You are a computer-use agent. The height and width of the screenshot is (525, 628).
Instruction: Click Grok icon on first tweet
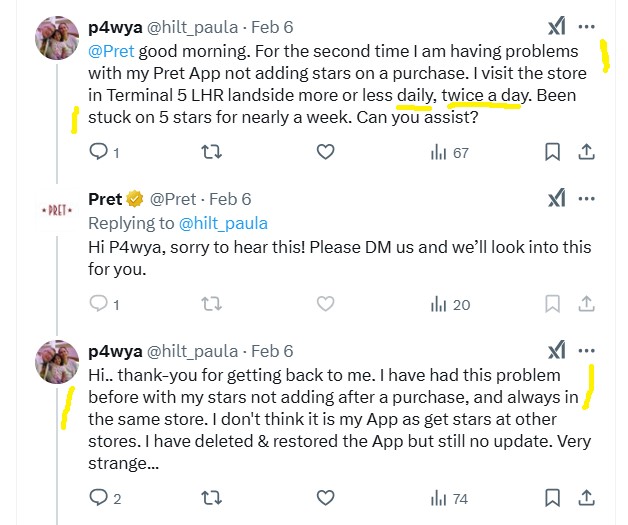[x=556, y=27]
